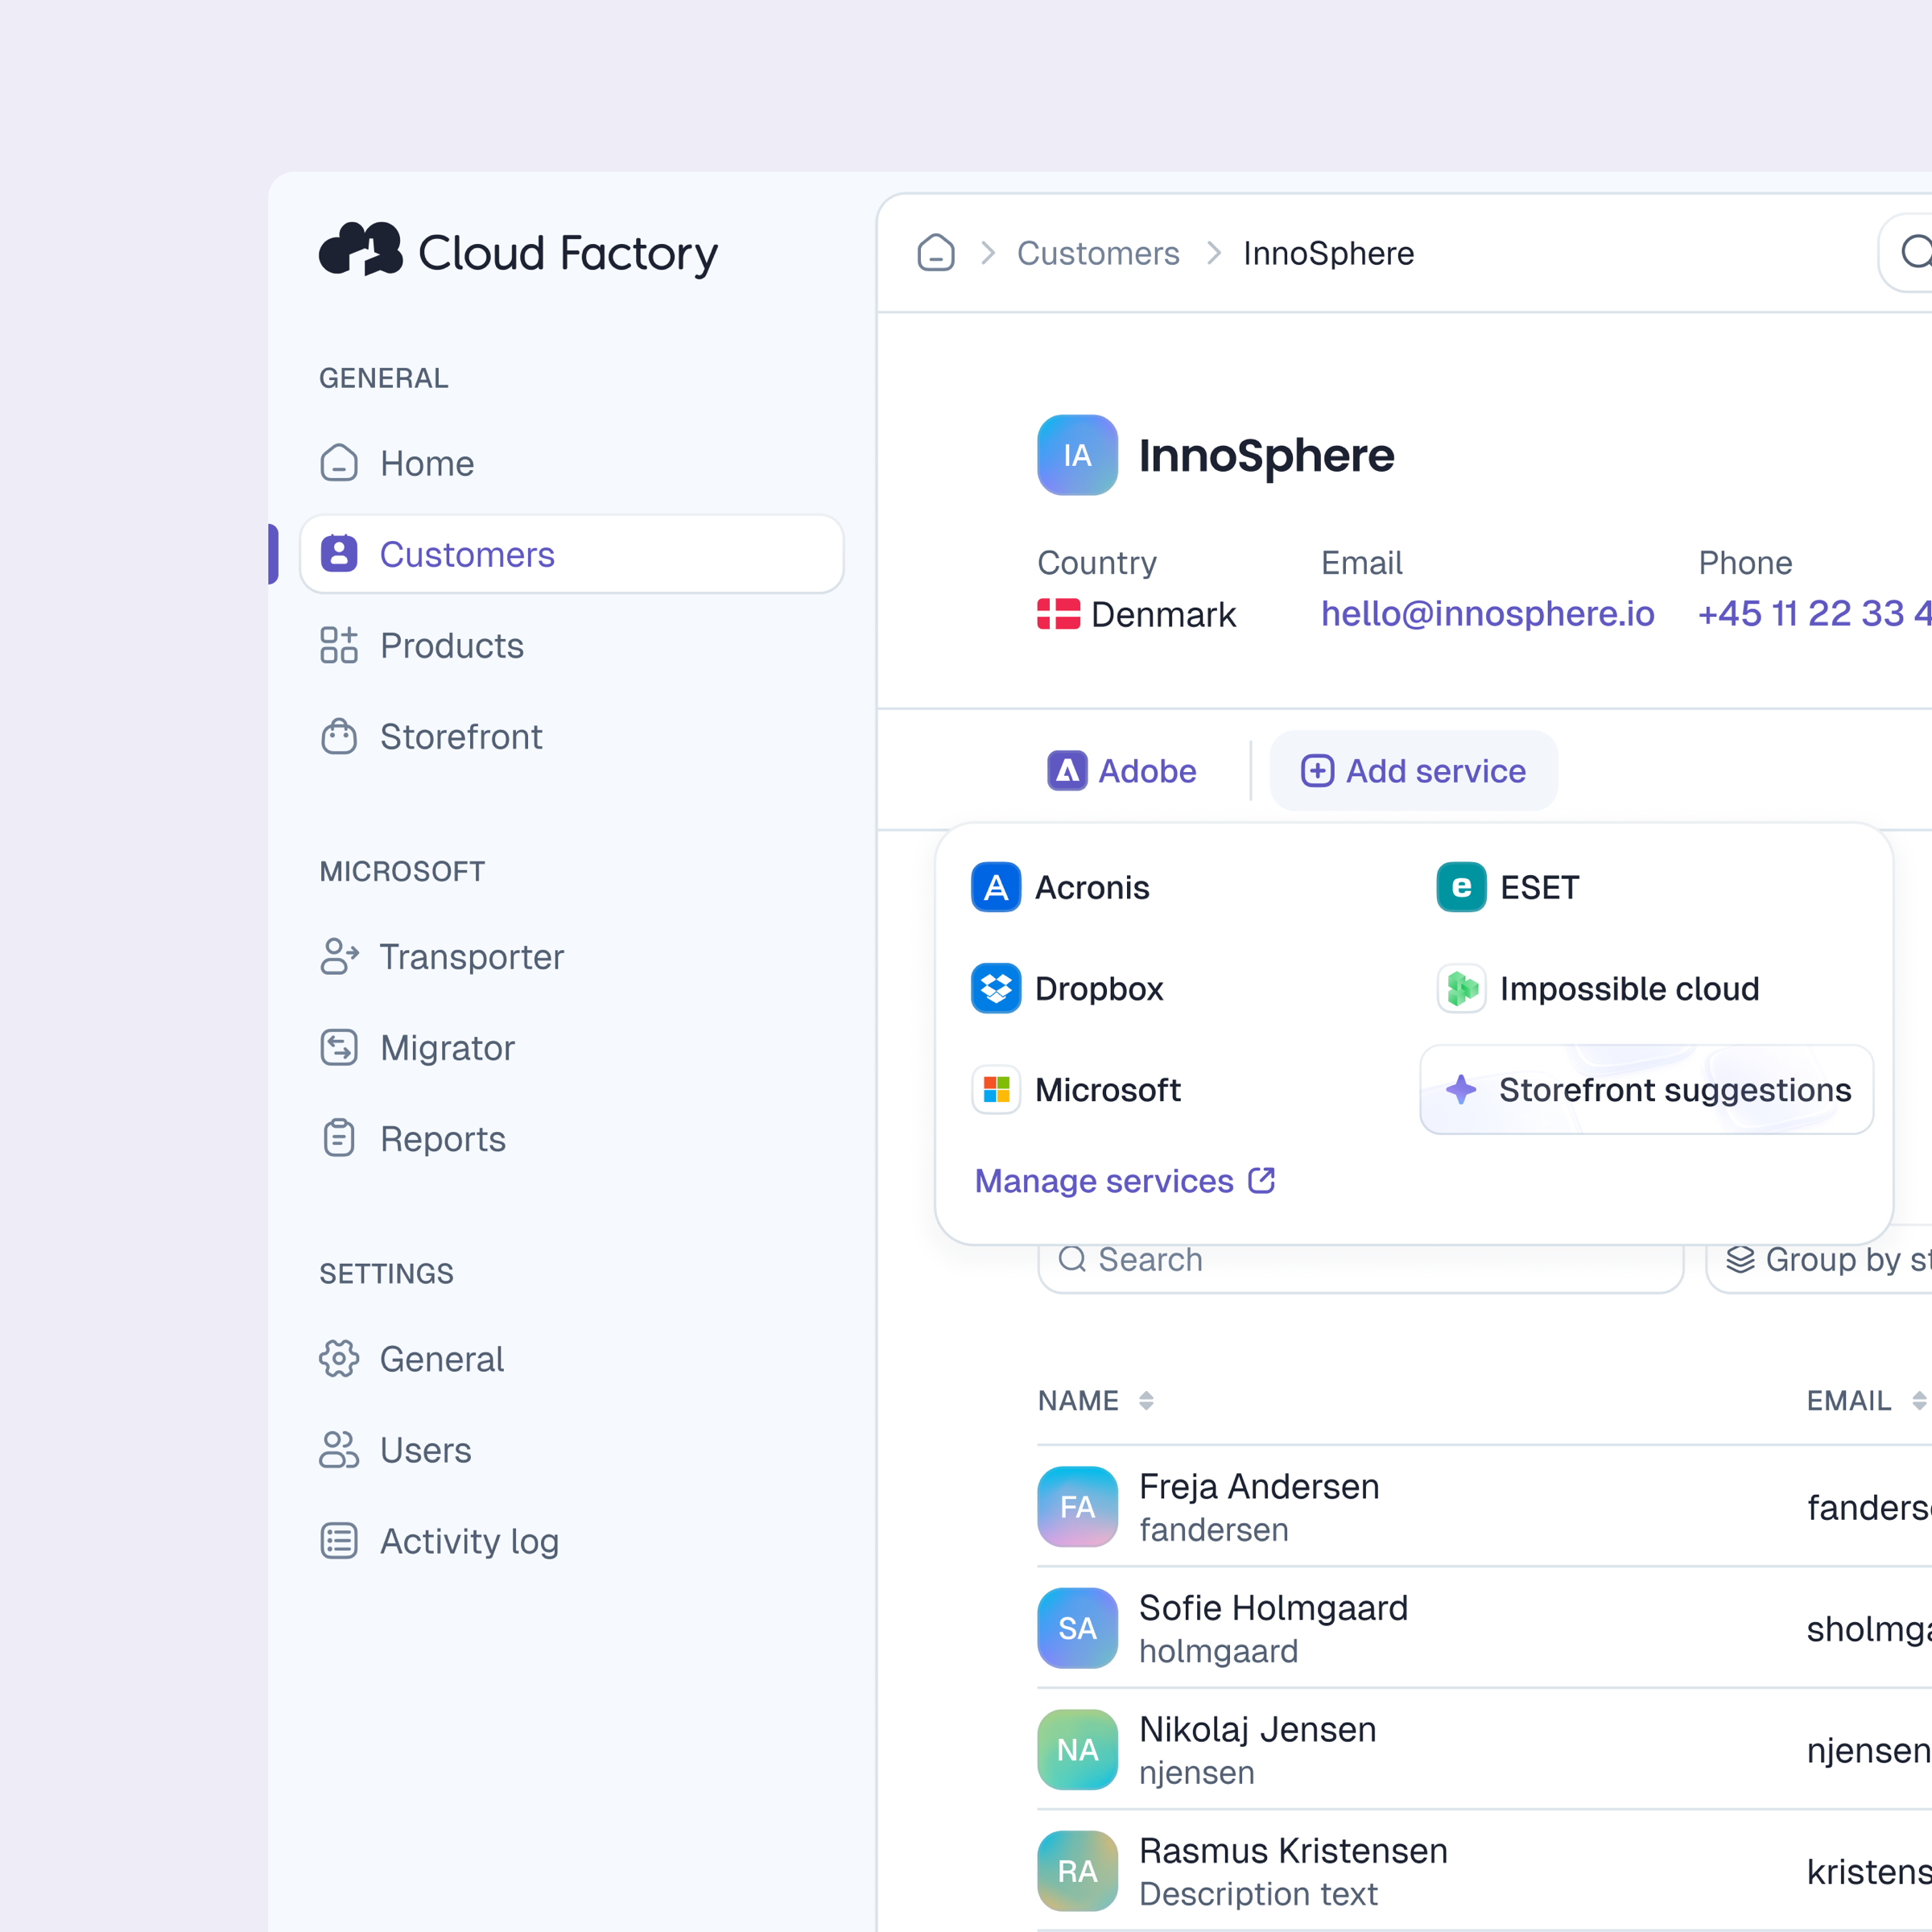Click the +45 phone number link
This screenshot has width=1932, height=1932.
tap(1814, 613)
